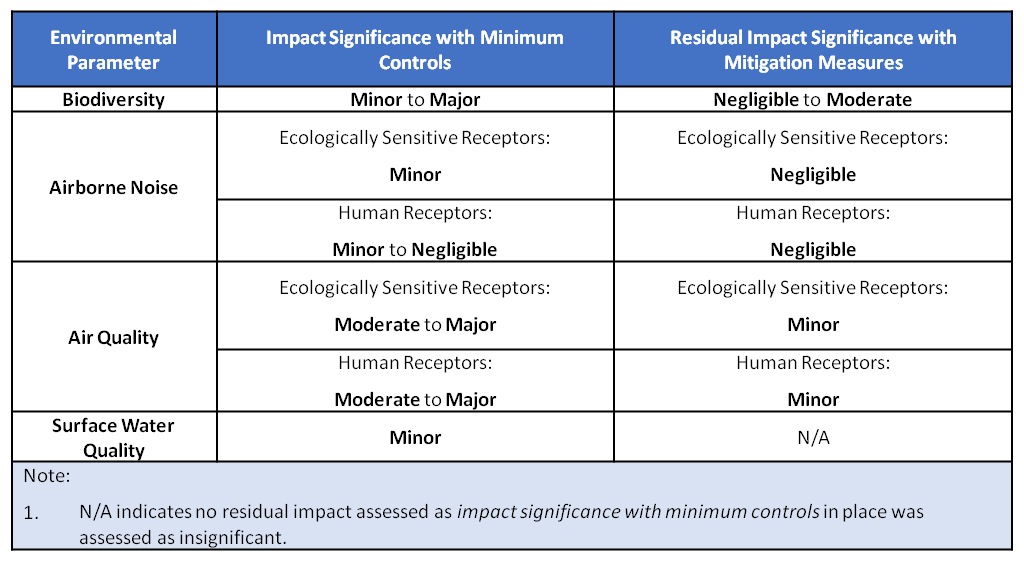Click Air Quality ecological Moderate to Major cell
This screenshot has width=1024, height=561.
point(415,306)
